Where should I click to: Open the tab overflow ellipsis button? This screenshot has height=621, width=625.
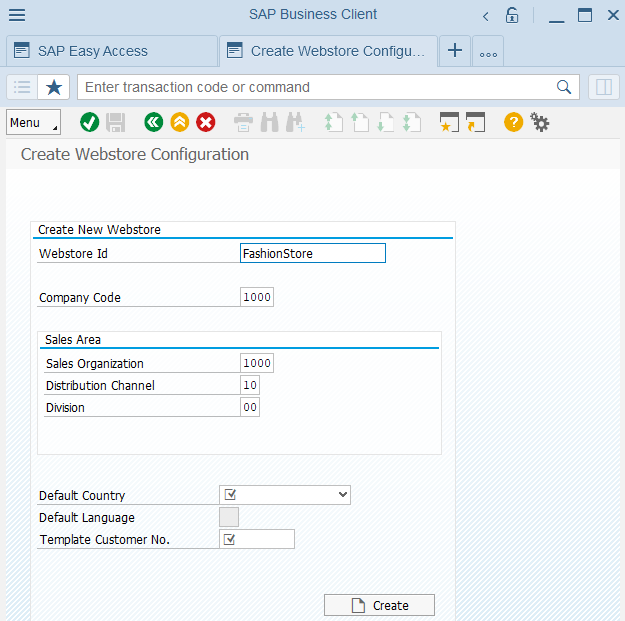pos(488,51)
